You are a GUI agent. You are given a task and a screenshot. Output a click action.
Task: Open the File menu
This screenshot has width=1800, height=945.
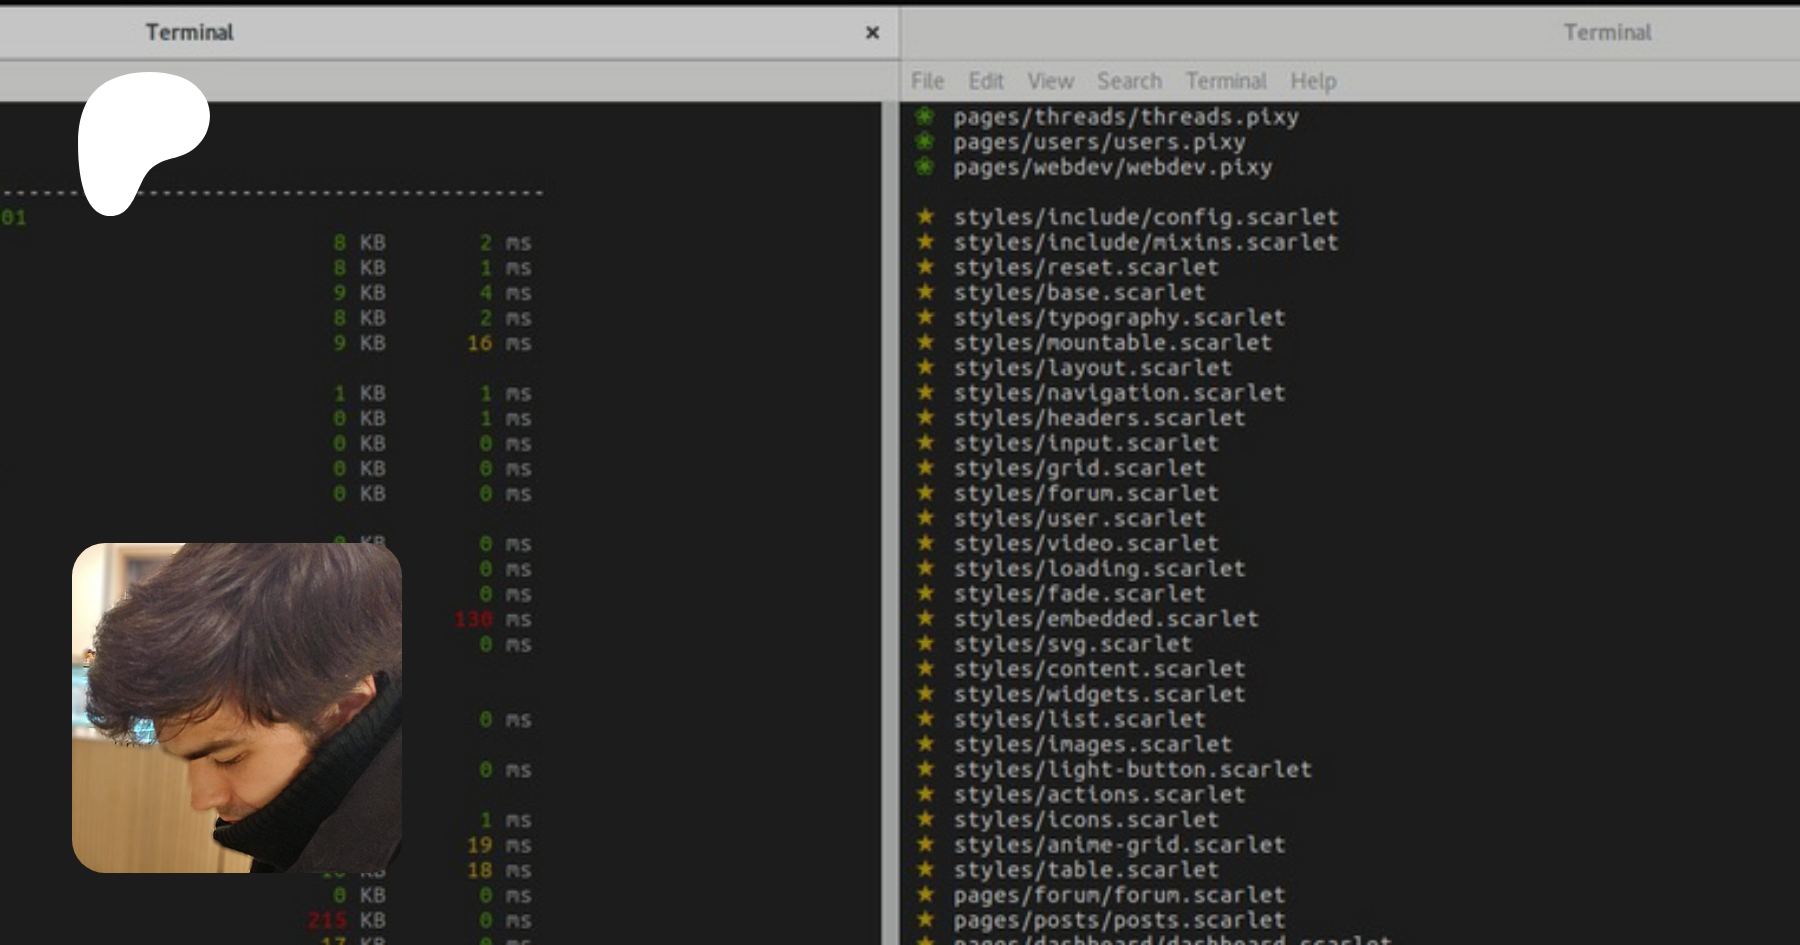tap(927, 81)
